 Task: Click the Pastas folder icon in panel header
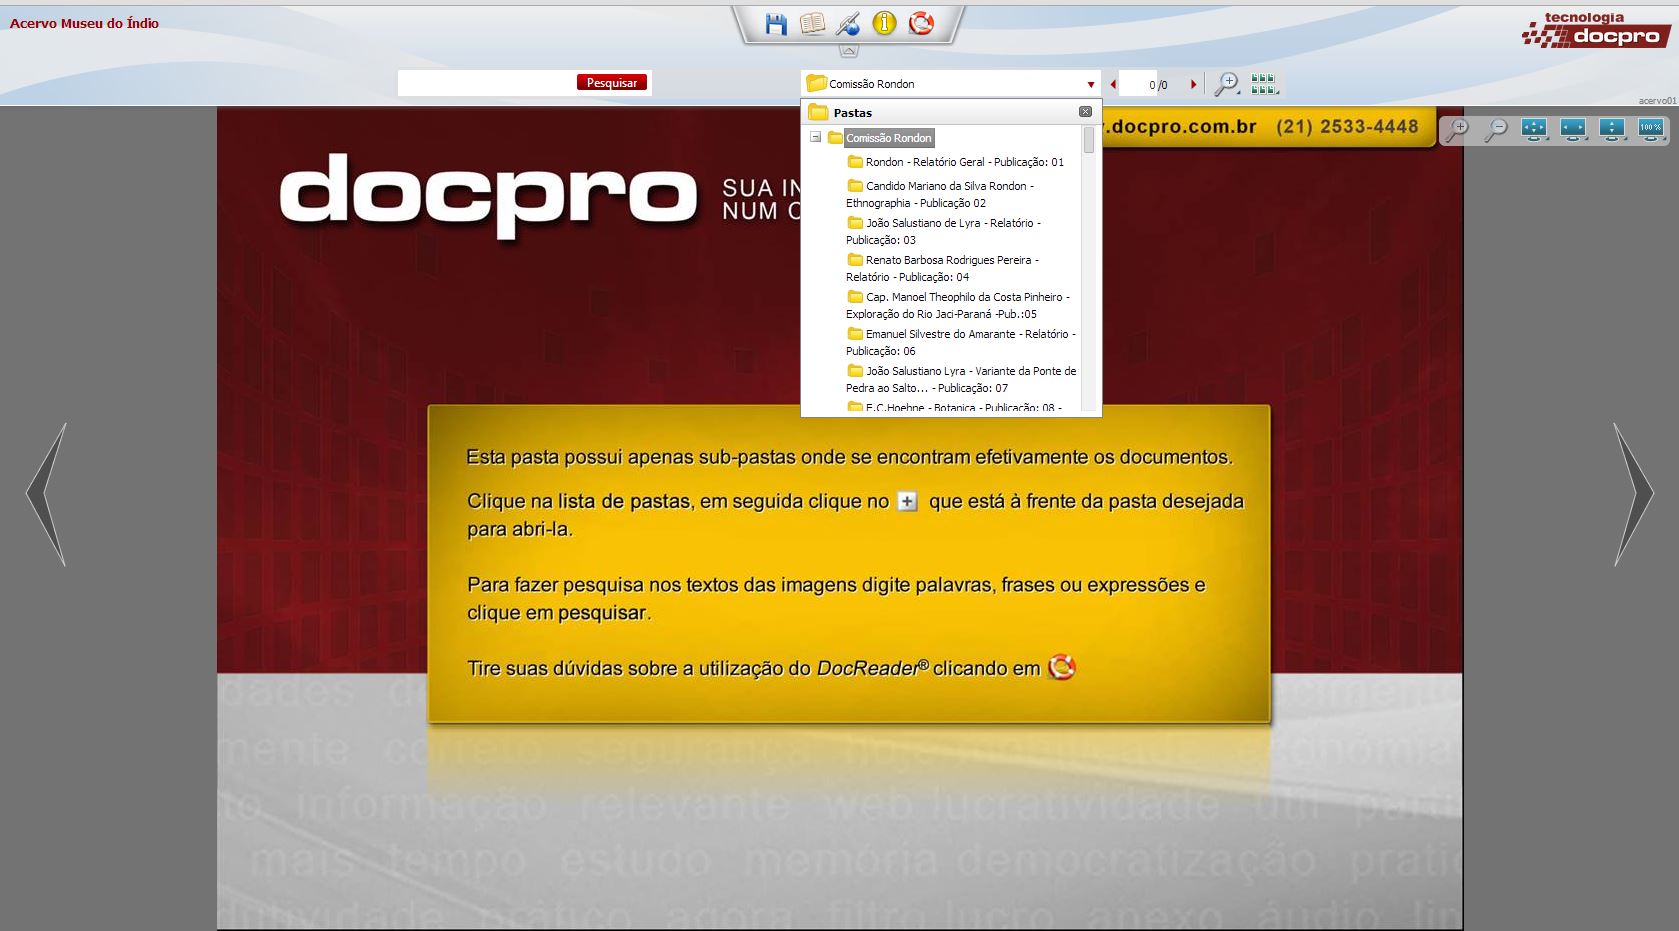tap(818, 112)
